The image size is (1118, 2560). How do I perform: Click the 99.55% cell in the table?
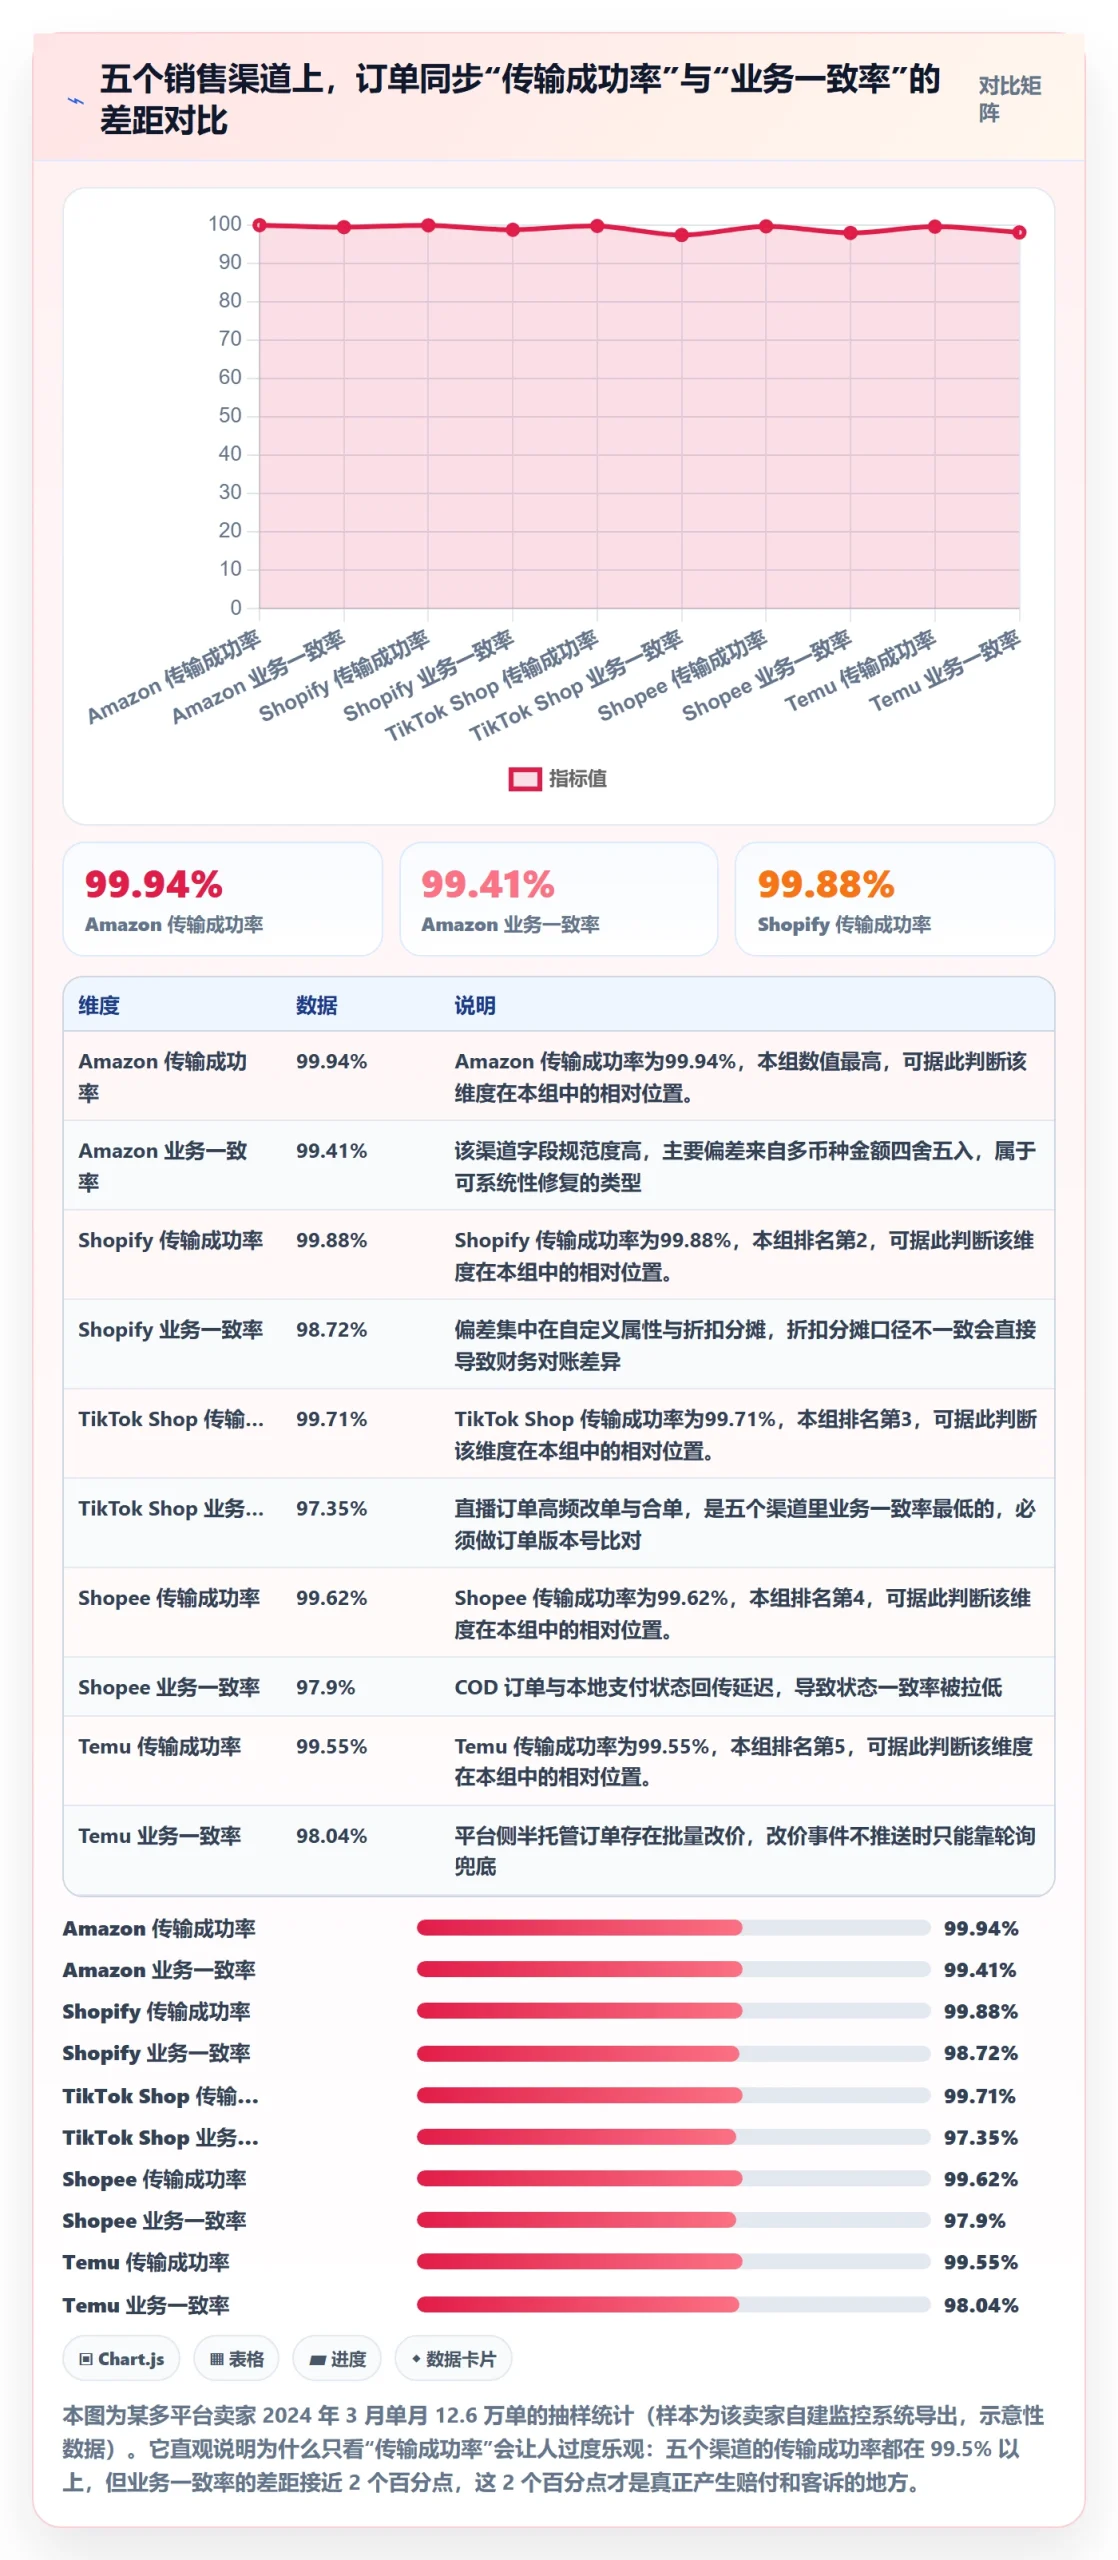[x=331, y=1746]
